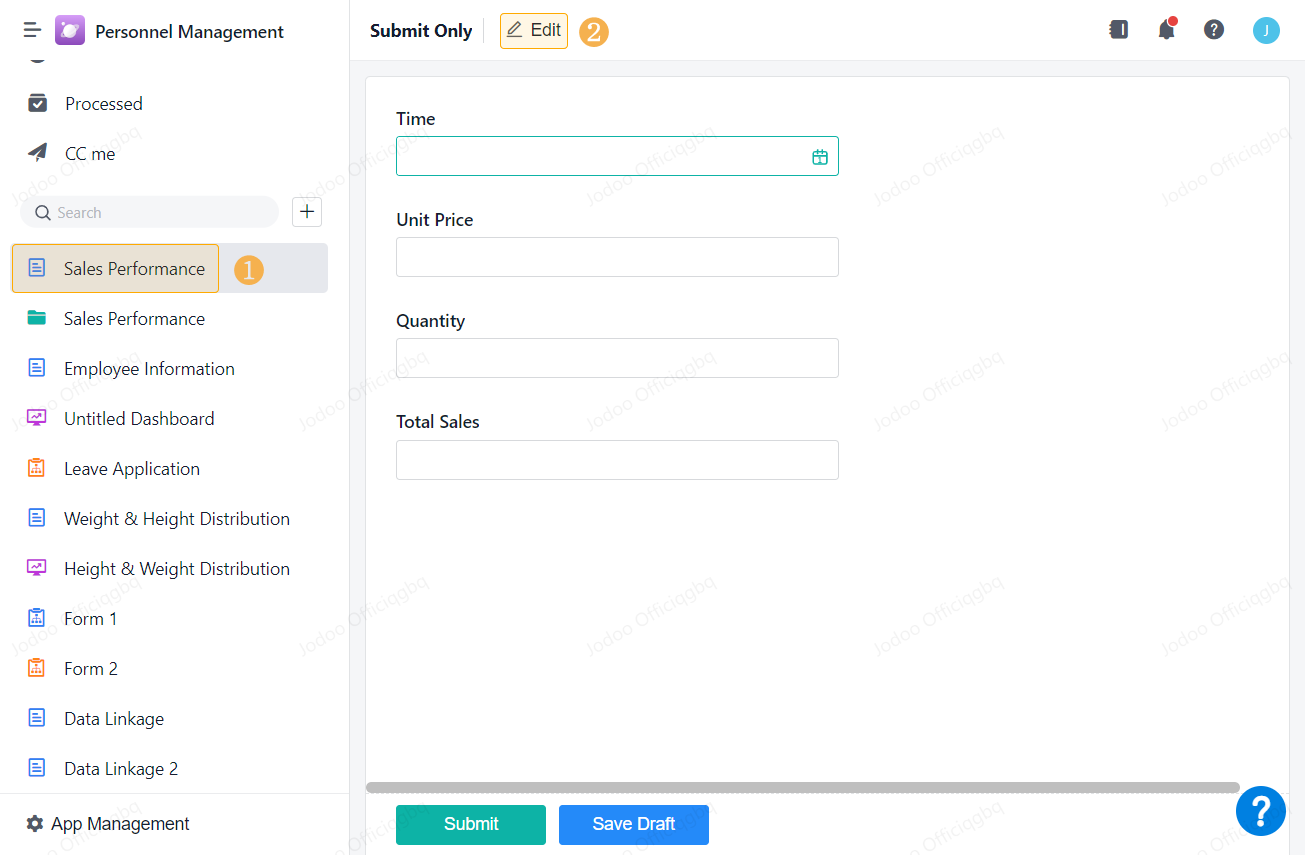The image size is (1305, 855).
Task: Select CC me in the sidebar
Action: [x=89, y=153]
